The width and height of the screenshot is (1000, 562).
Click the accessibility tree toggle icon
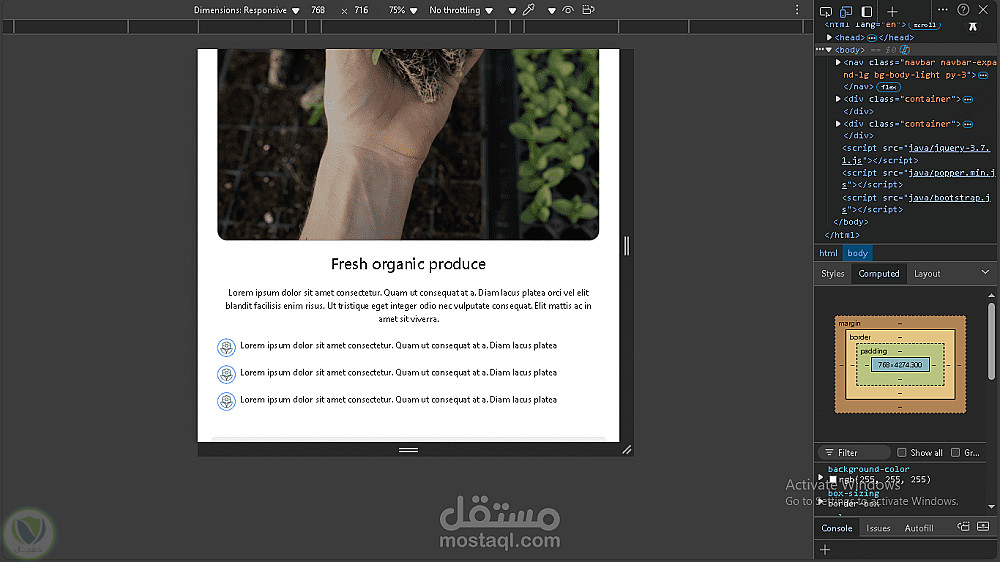[x=973, y=26]
